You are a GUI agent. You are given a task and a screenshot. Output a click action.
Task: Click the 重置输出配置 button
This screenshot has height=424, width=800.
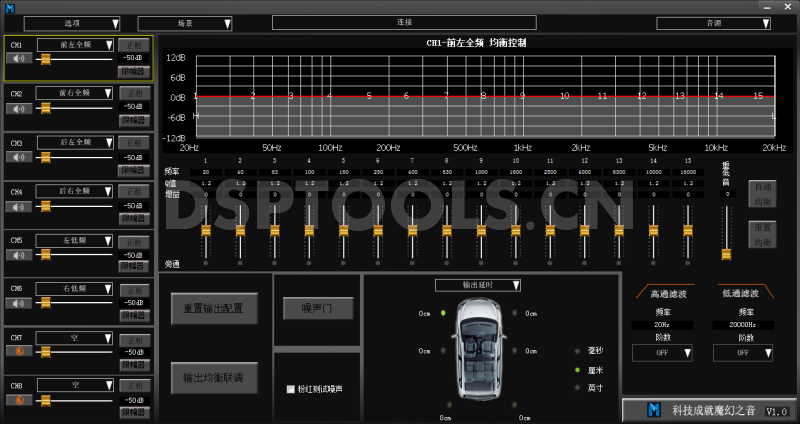[213, 307]
